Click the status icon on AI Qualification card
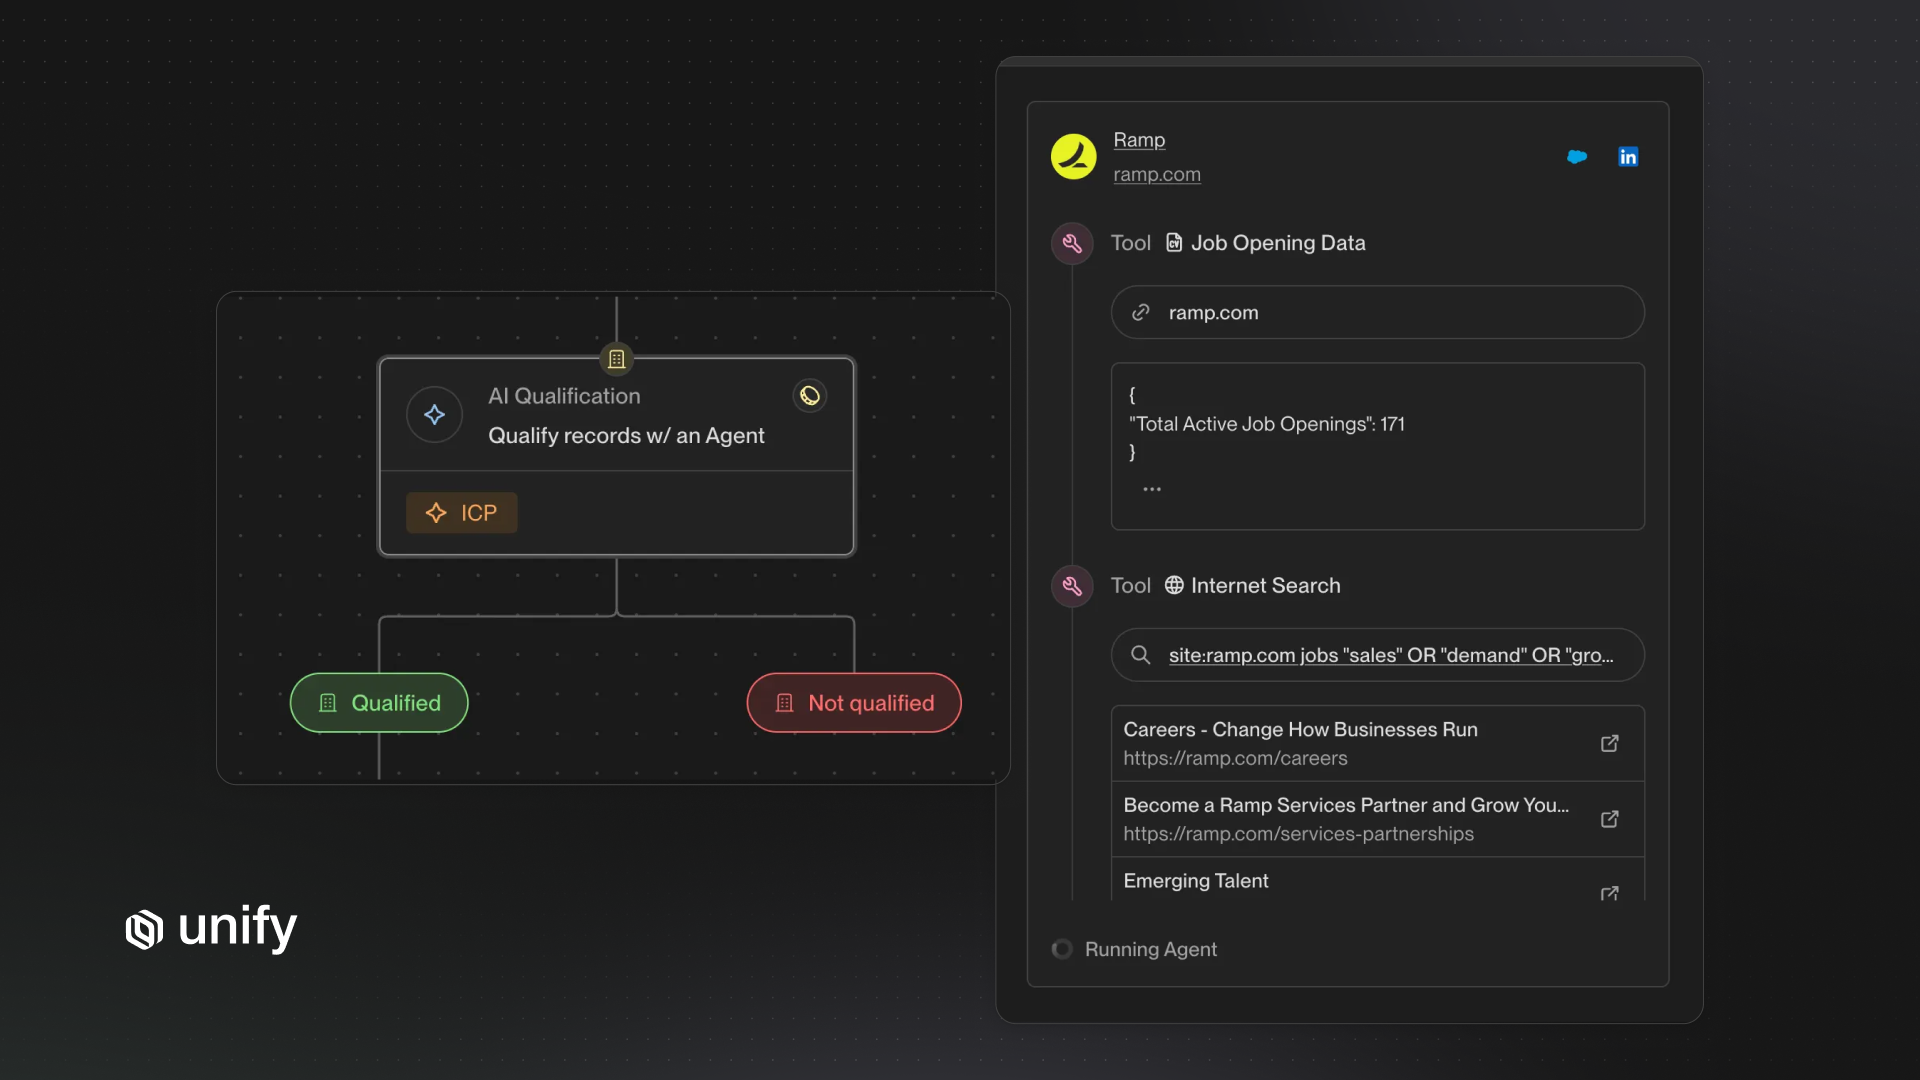 click(809, 396)
